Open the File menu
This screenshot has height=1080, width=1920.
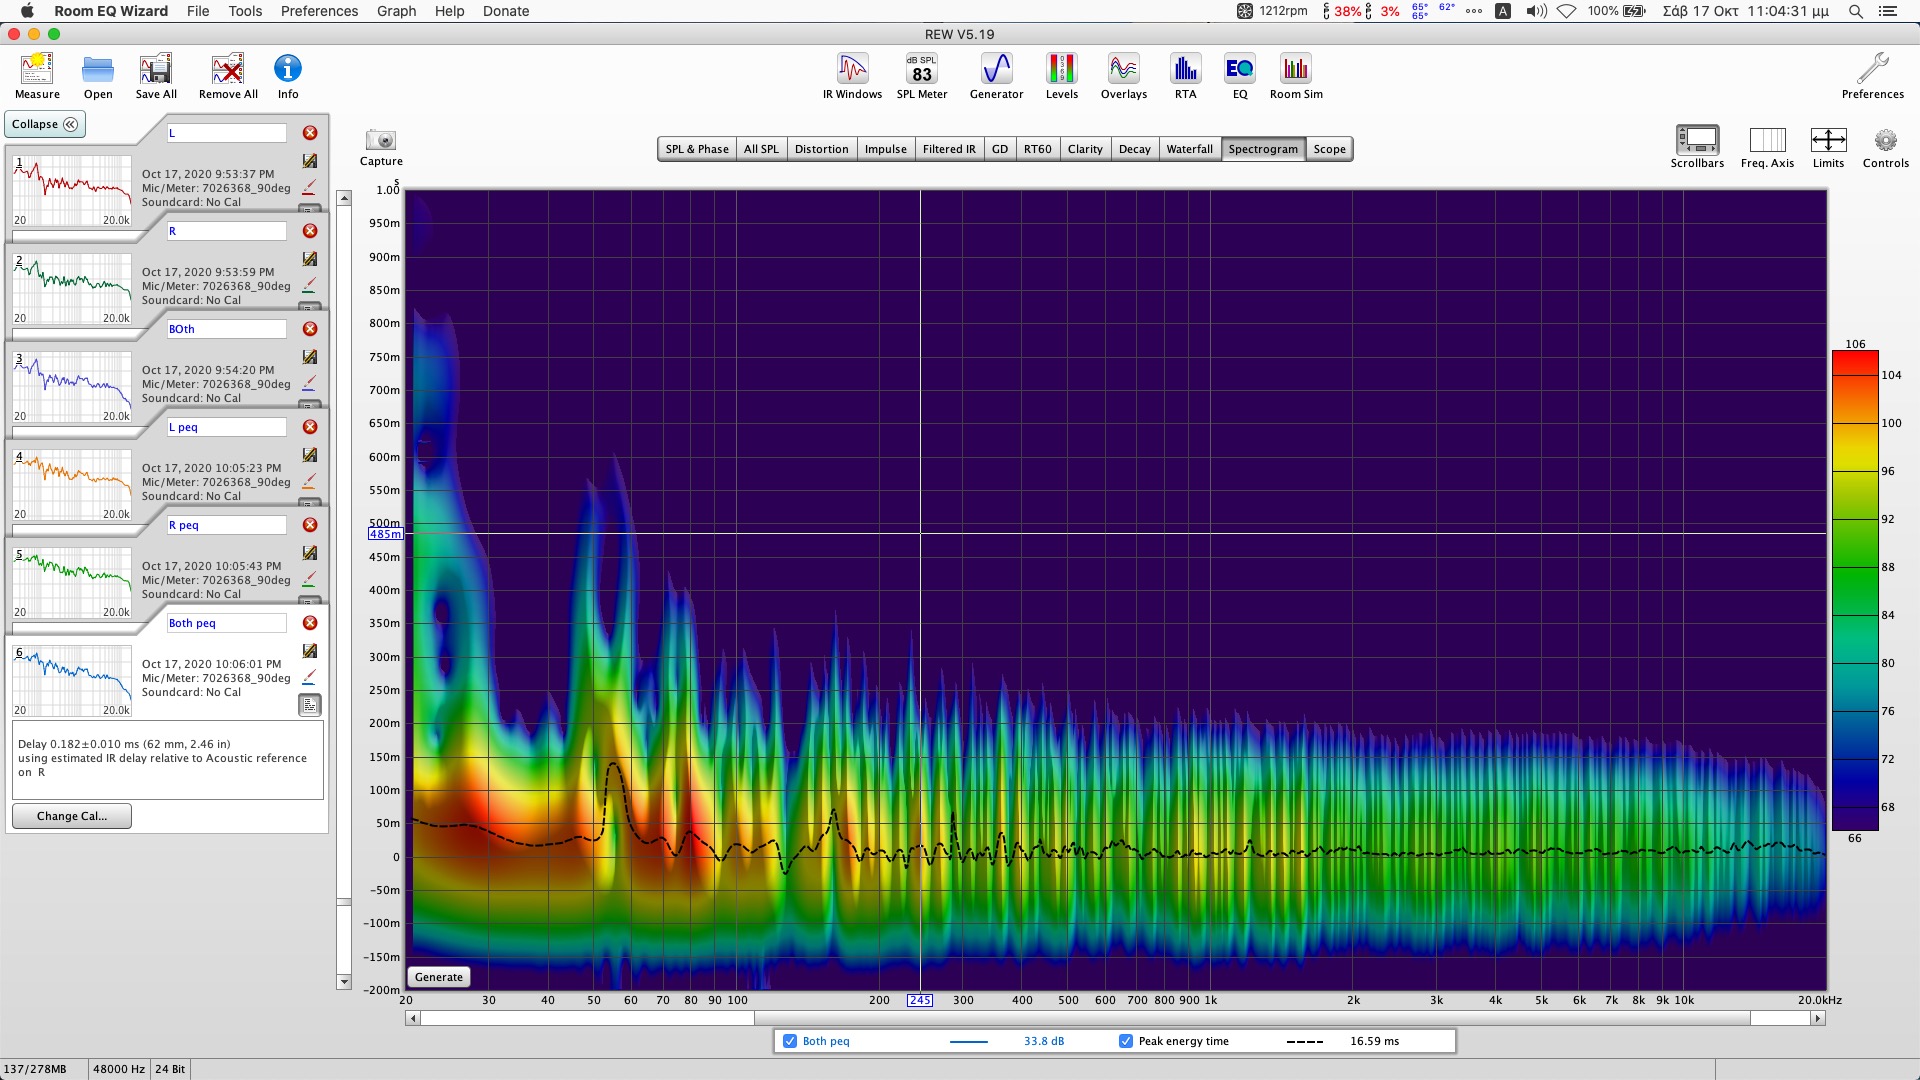[198, 11]
